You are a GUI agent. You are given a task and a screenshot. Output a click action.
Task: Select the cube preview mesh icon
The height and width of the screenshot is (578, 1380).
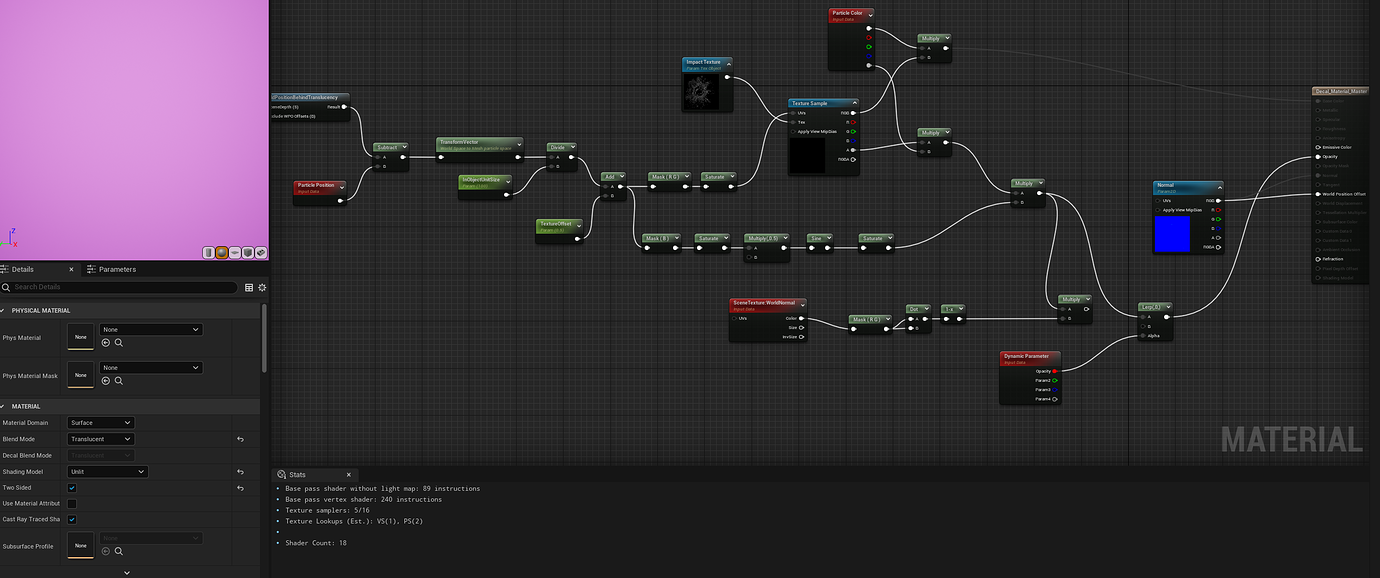pos(247,252)
